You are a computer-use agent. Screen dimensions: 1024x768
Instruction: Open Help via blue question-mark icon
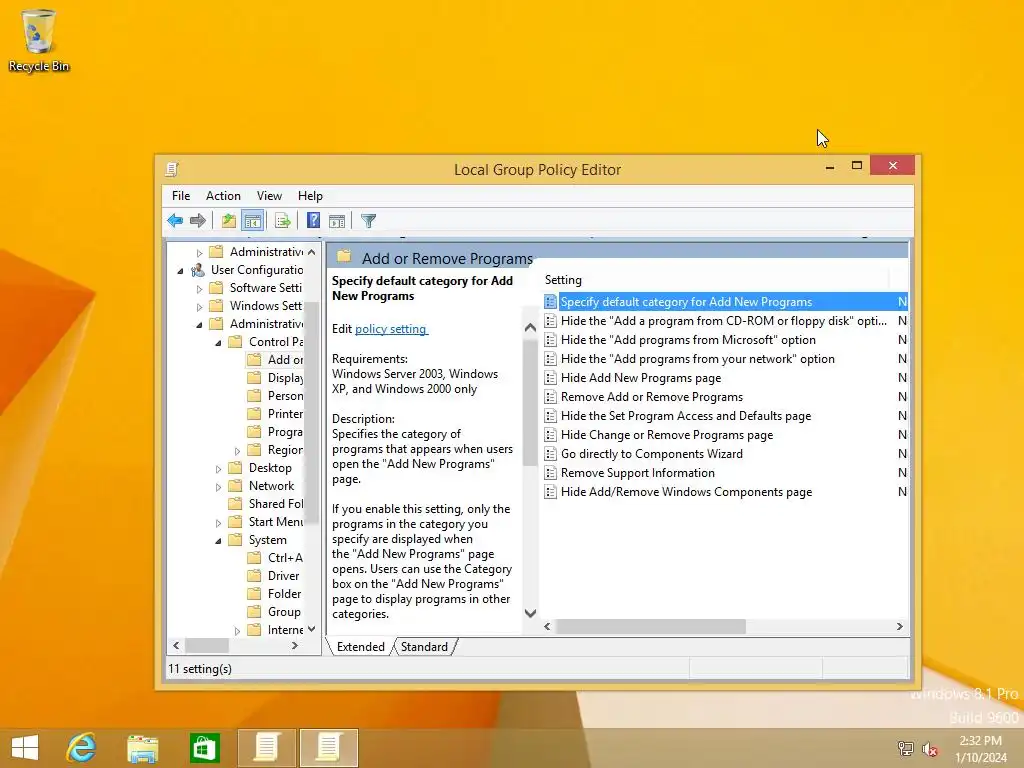(313, 221)
